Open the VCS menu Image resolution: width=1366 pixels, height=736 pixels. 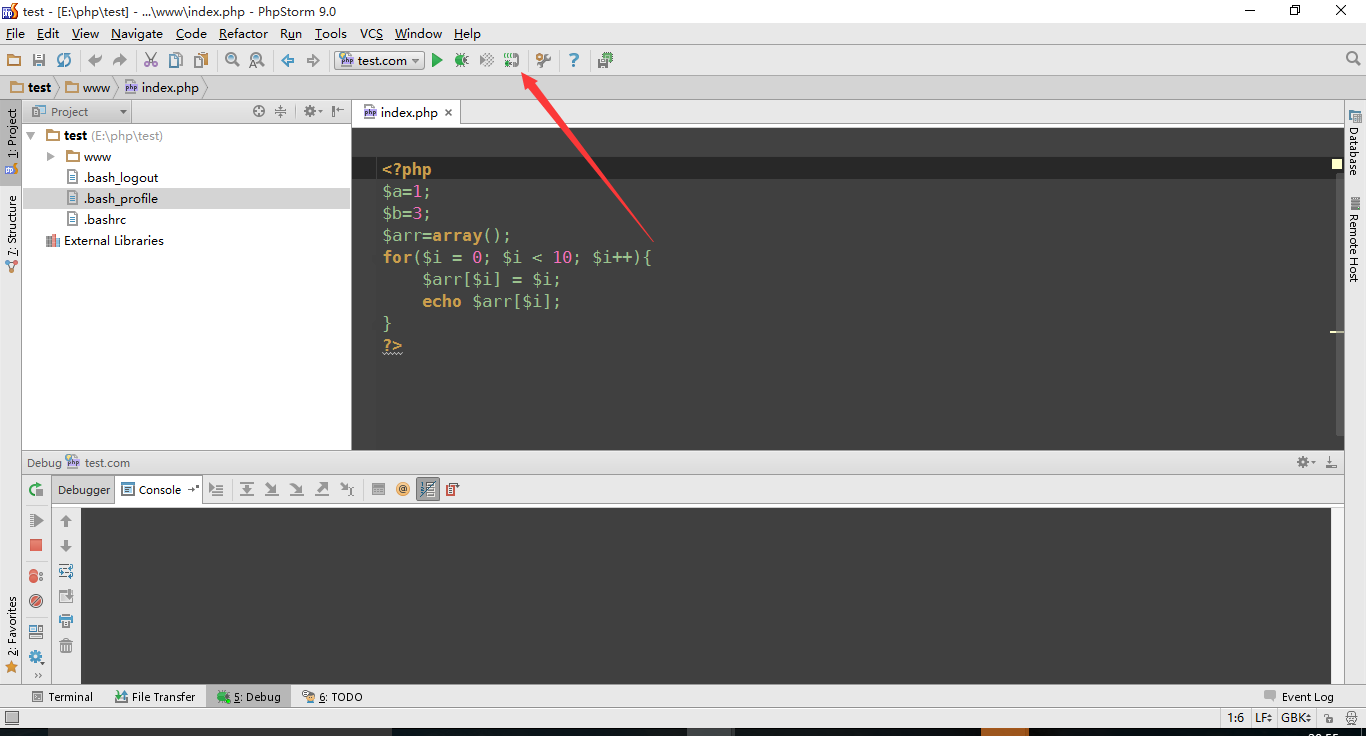coord(371,33)
